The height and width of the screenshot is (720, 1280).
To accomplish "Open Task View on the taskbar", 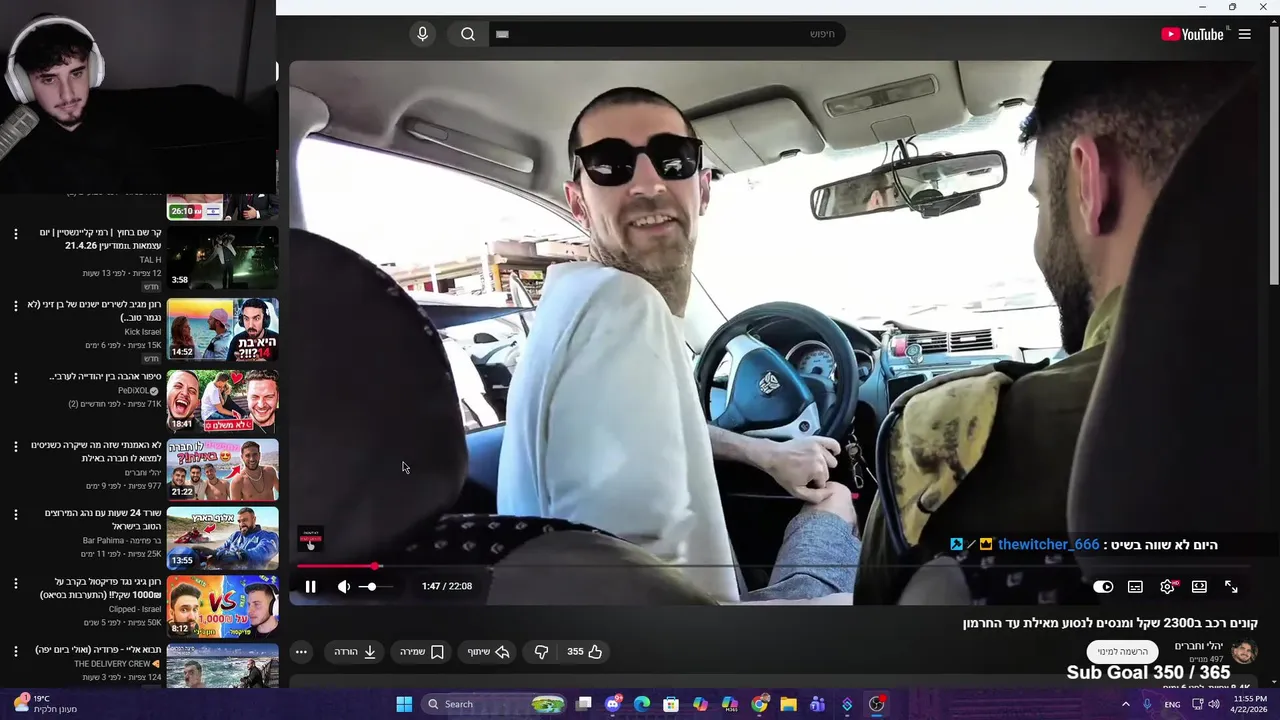I will [584, 704].
